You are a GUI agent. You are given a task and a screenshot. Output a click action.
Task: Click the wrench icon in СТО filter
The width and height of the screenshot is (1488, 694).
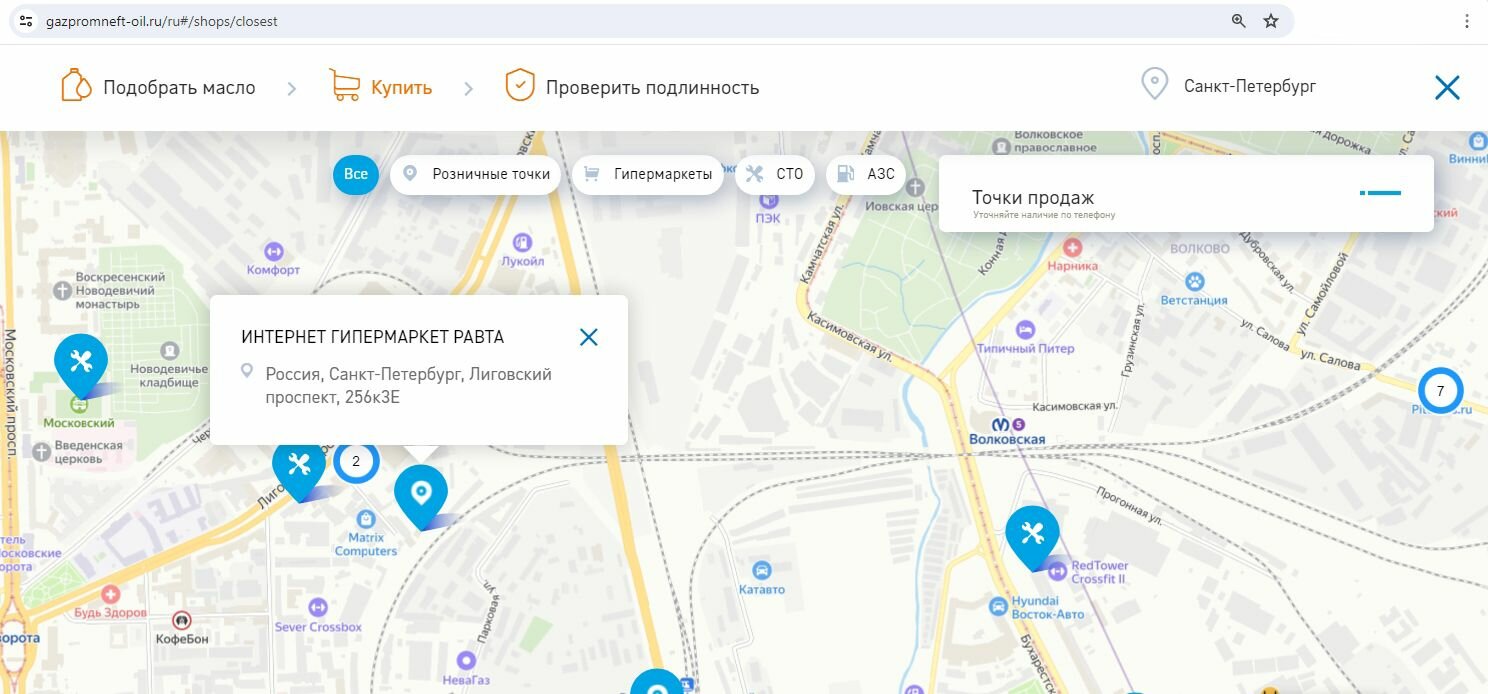coord(755,174)
